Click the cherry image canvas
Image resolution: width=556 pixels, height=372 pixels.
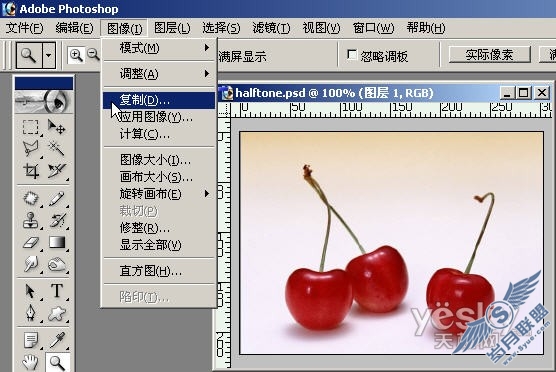(391, 243)
